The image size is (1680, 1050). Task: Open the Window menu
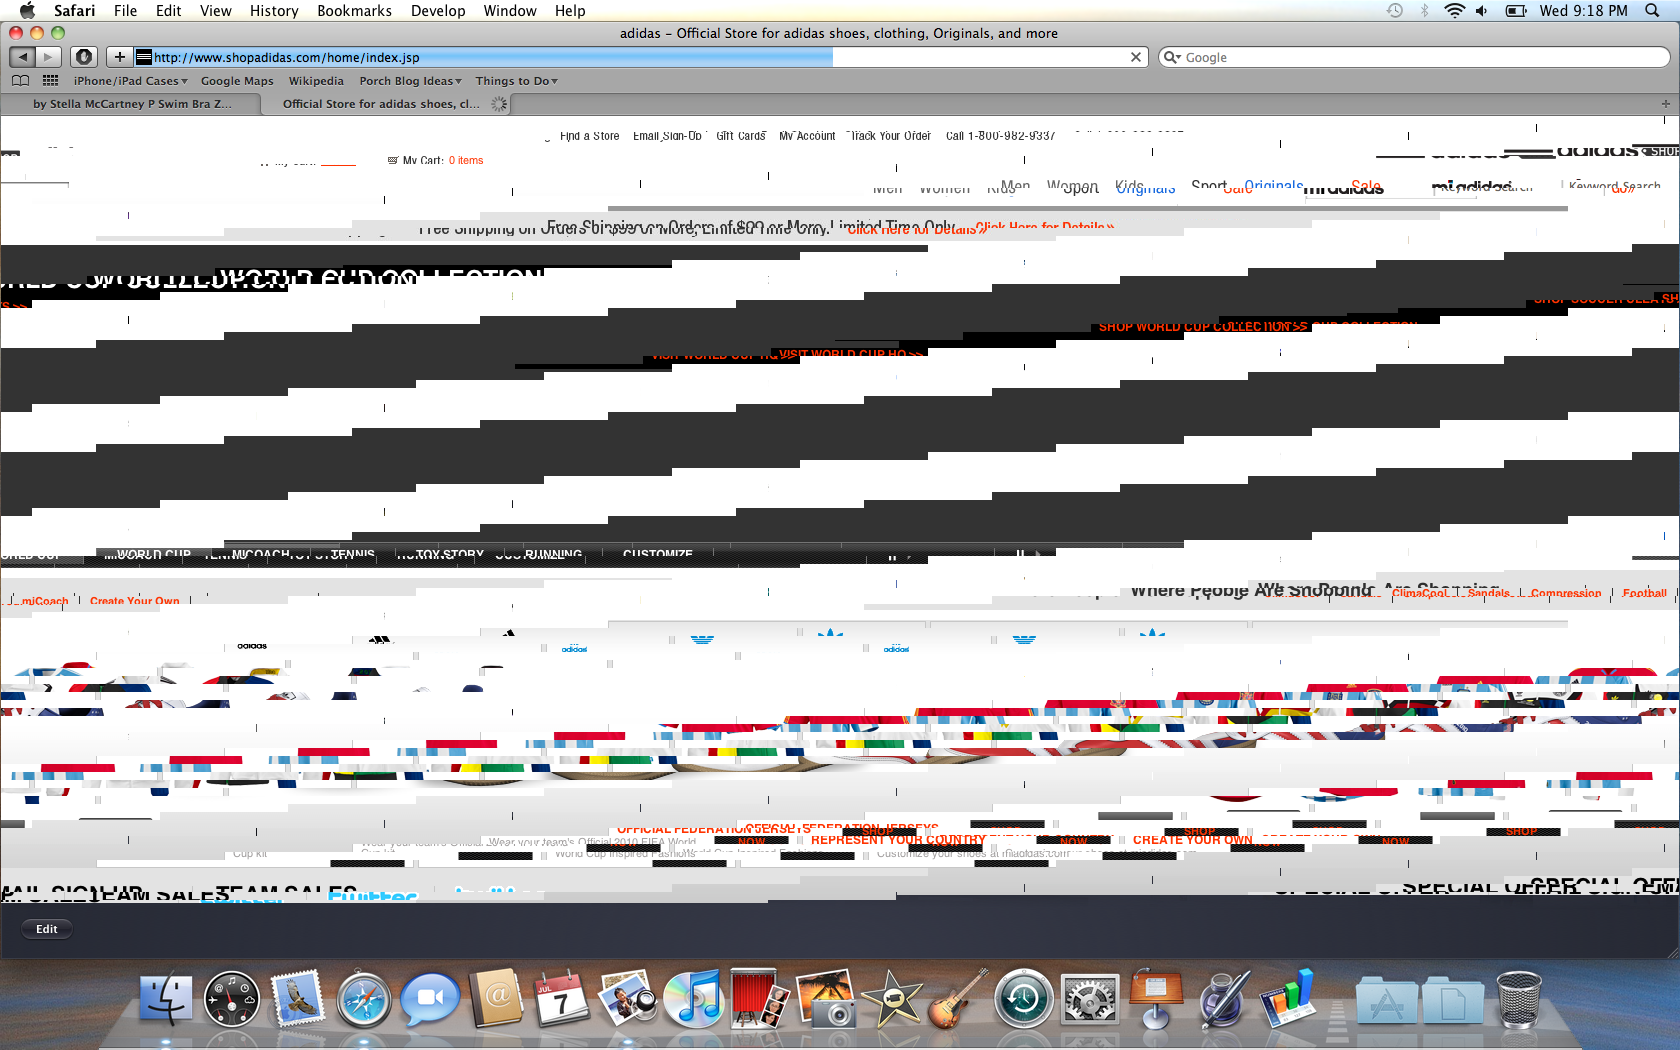click(510, 10)
